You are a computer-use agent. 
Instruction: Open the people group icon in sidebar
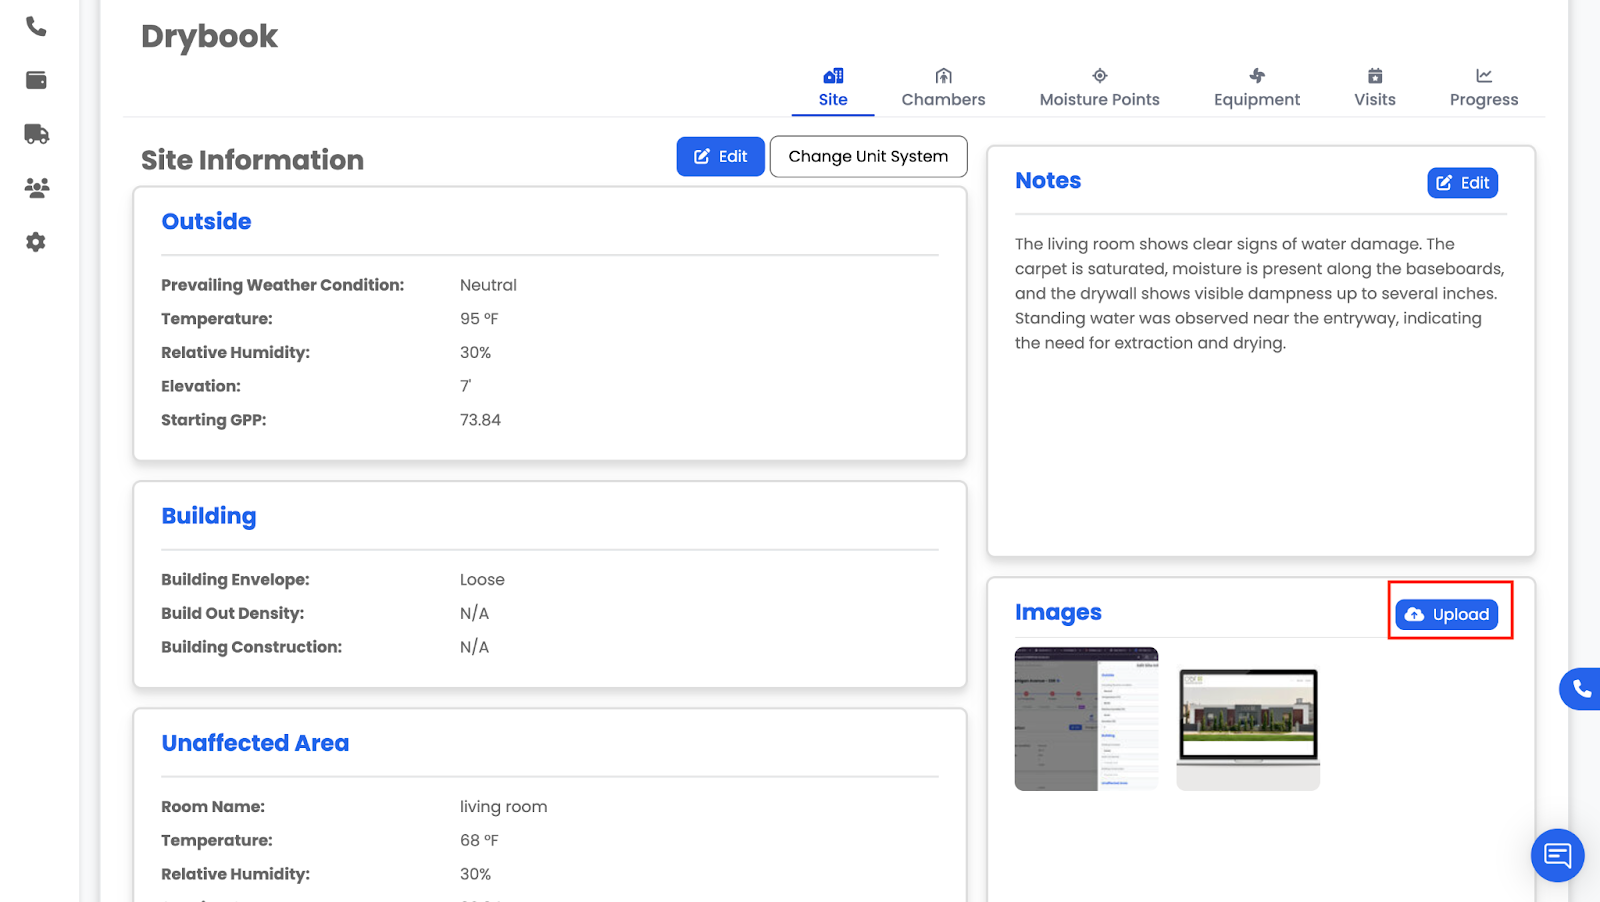(36, 188)
